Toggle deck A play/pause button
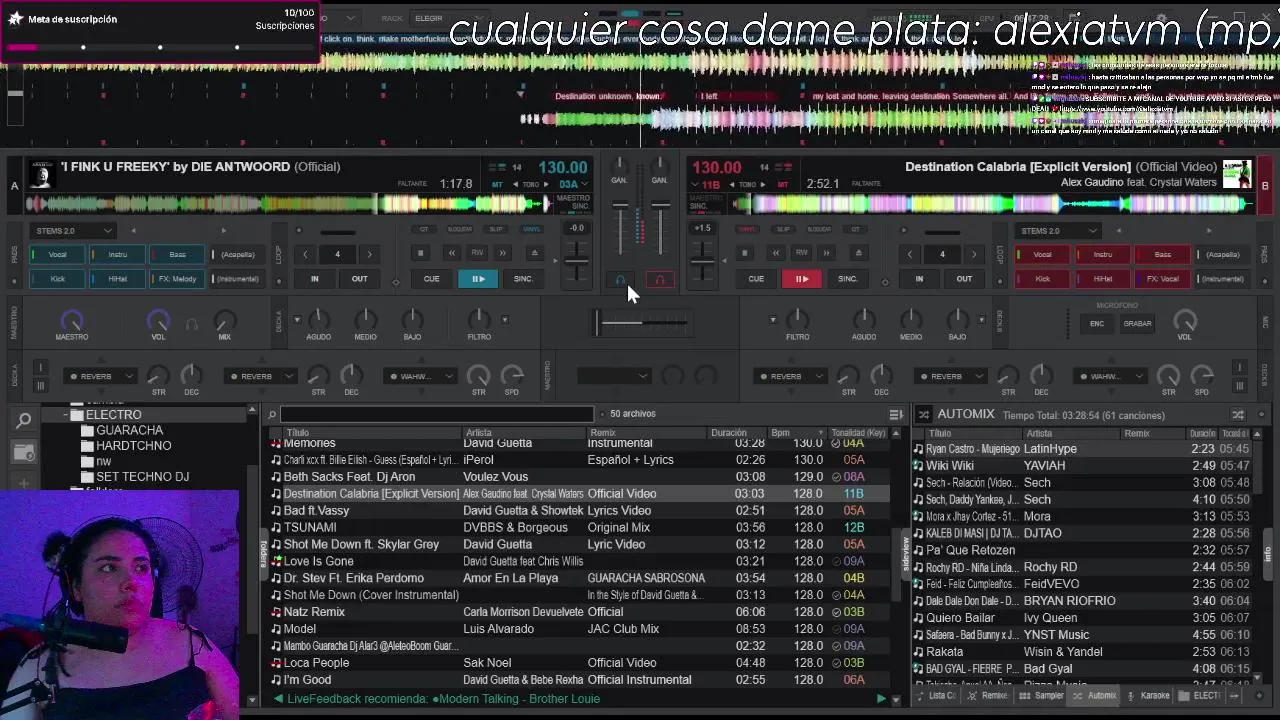This screenshot has height=720, width=1280. click(x=478, y=279)
